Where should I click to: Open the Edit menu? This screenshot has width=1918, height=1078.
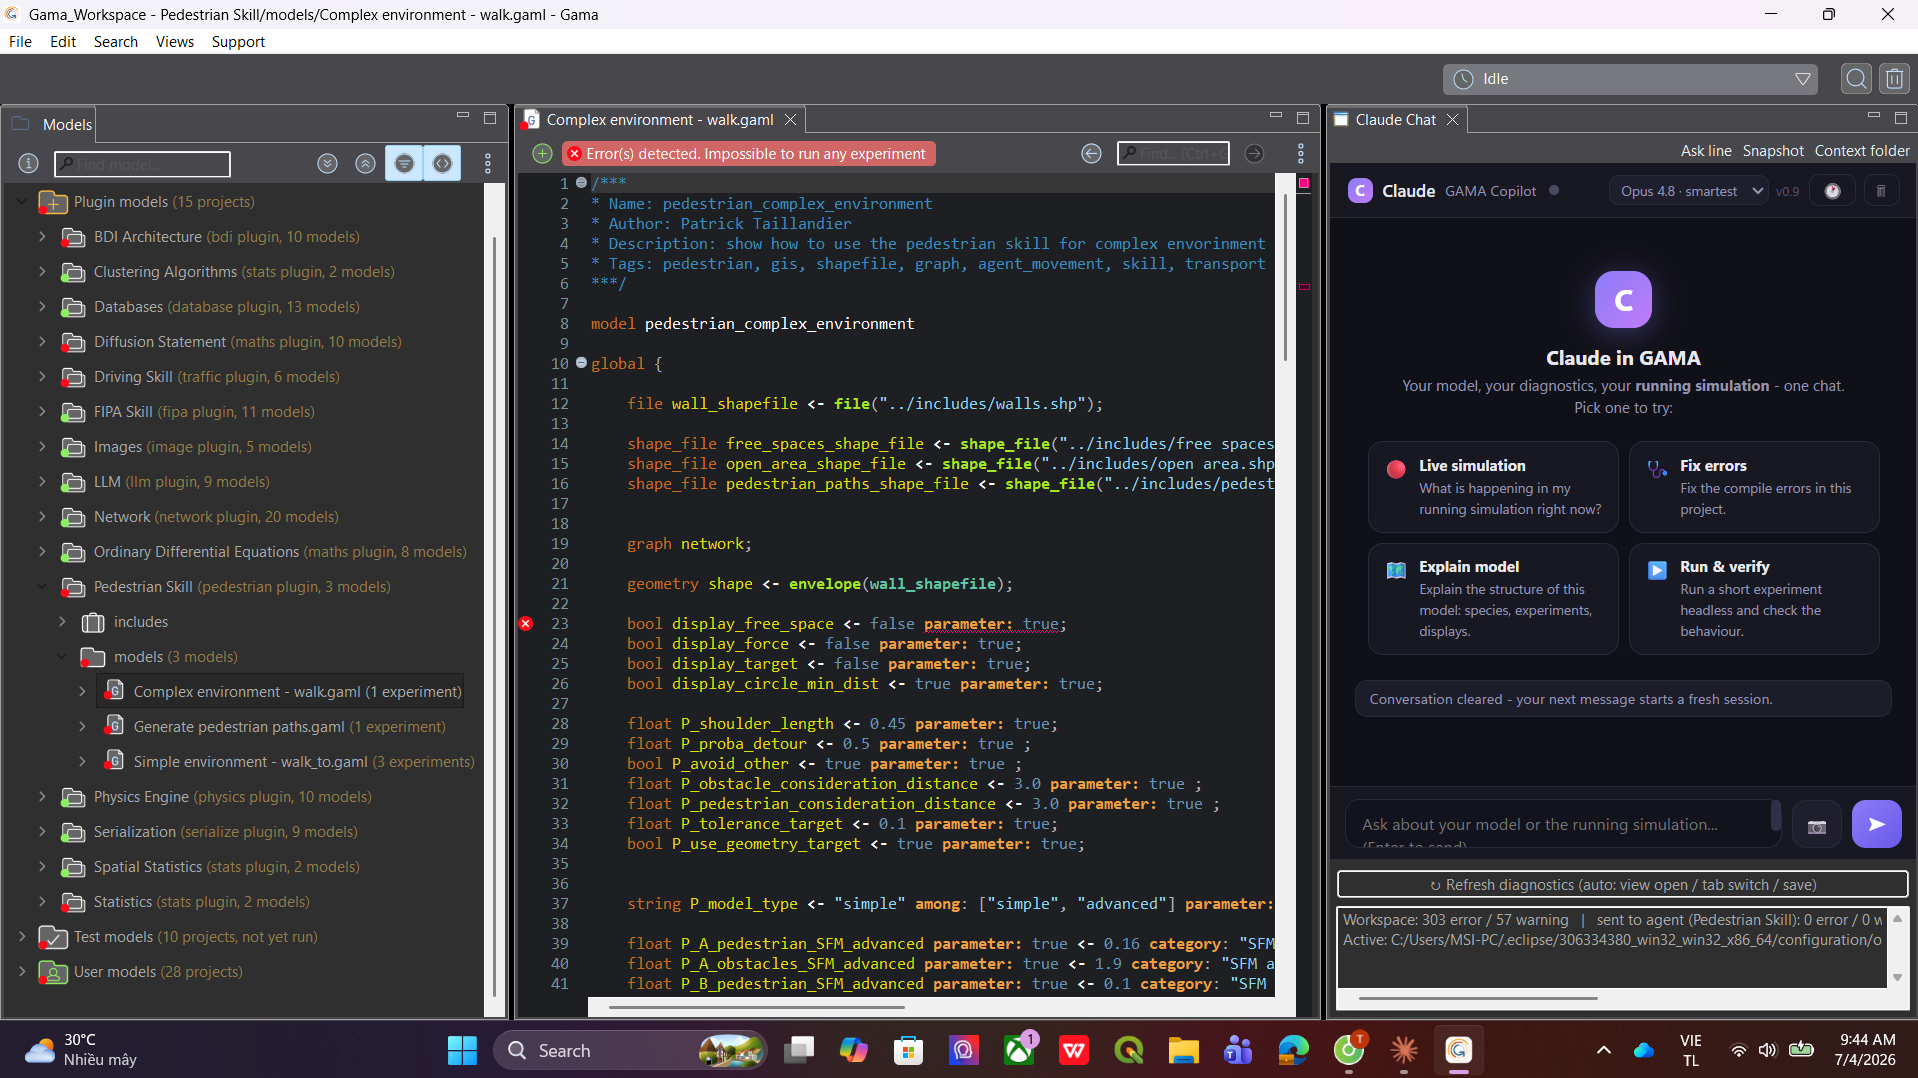[x=63, y=41]
